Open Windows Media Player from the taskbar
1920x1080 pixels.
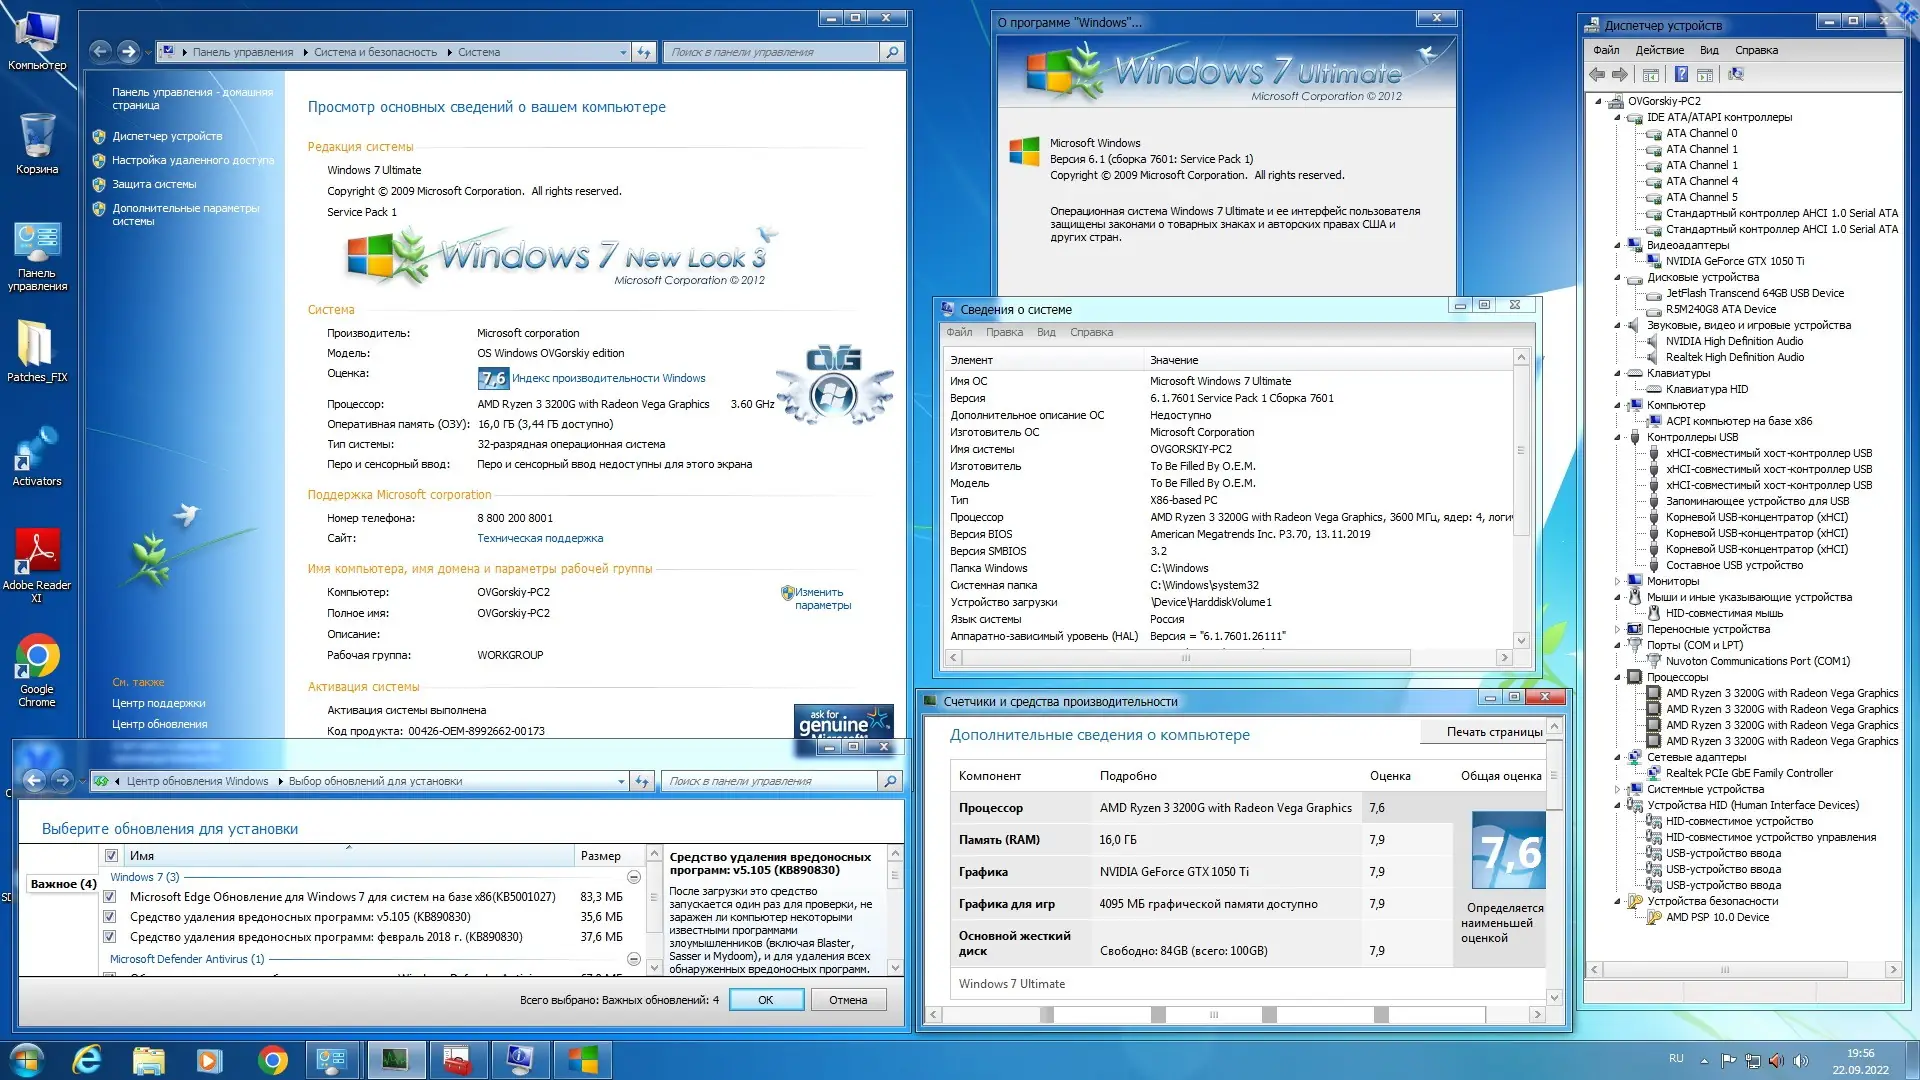[x=208, y=1060]
